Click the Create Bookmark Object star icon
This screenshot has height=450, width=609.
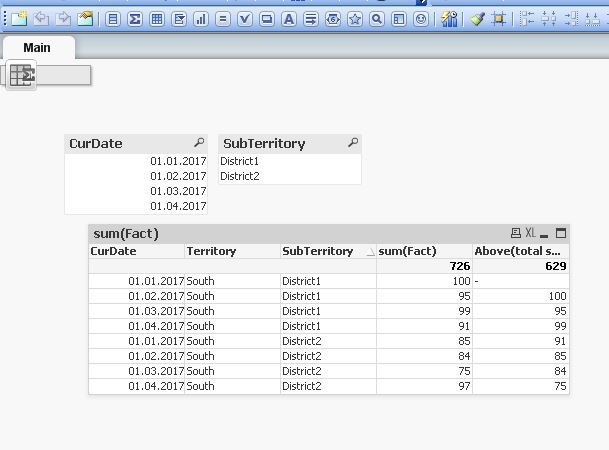[355, 19]
